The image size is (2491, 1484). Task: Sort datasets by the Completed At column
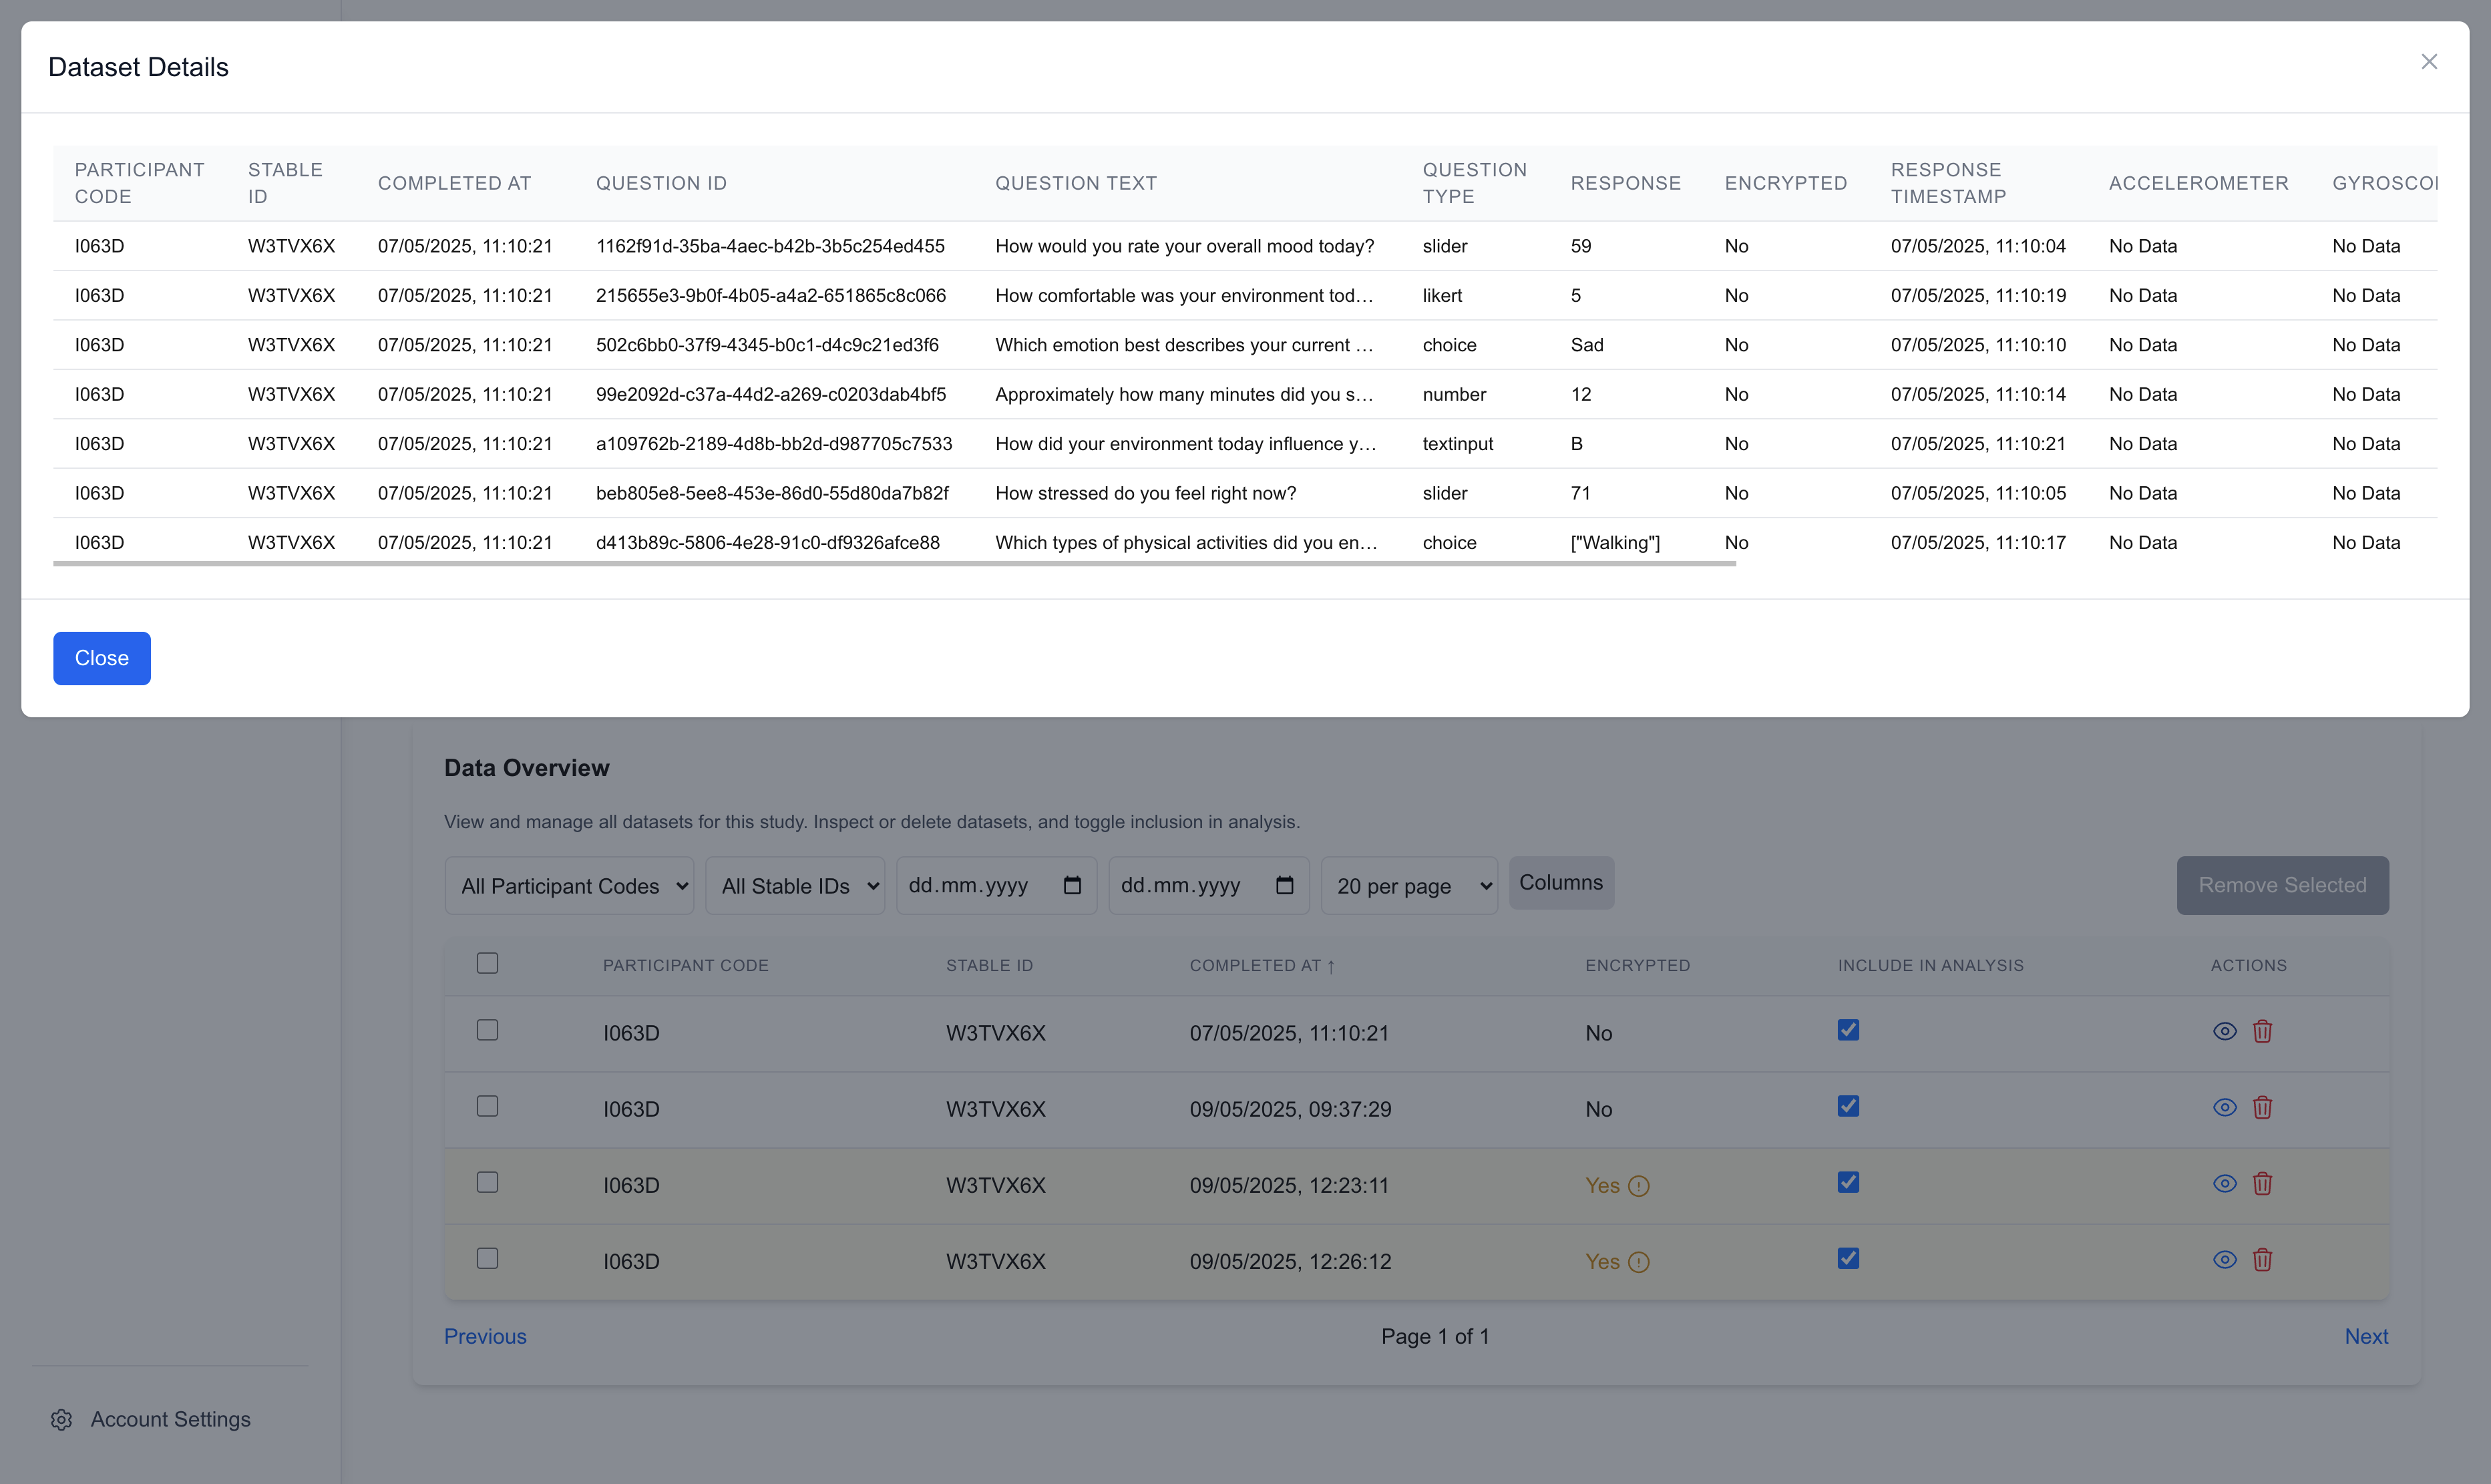point(1262,965)
